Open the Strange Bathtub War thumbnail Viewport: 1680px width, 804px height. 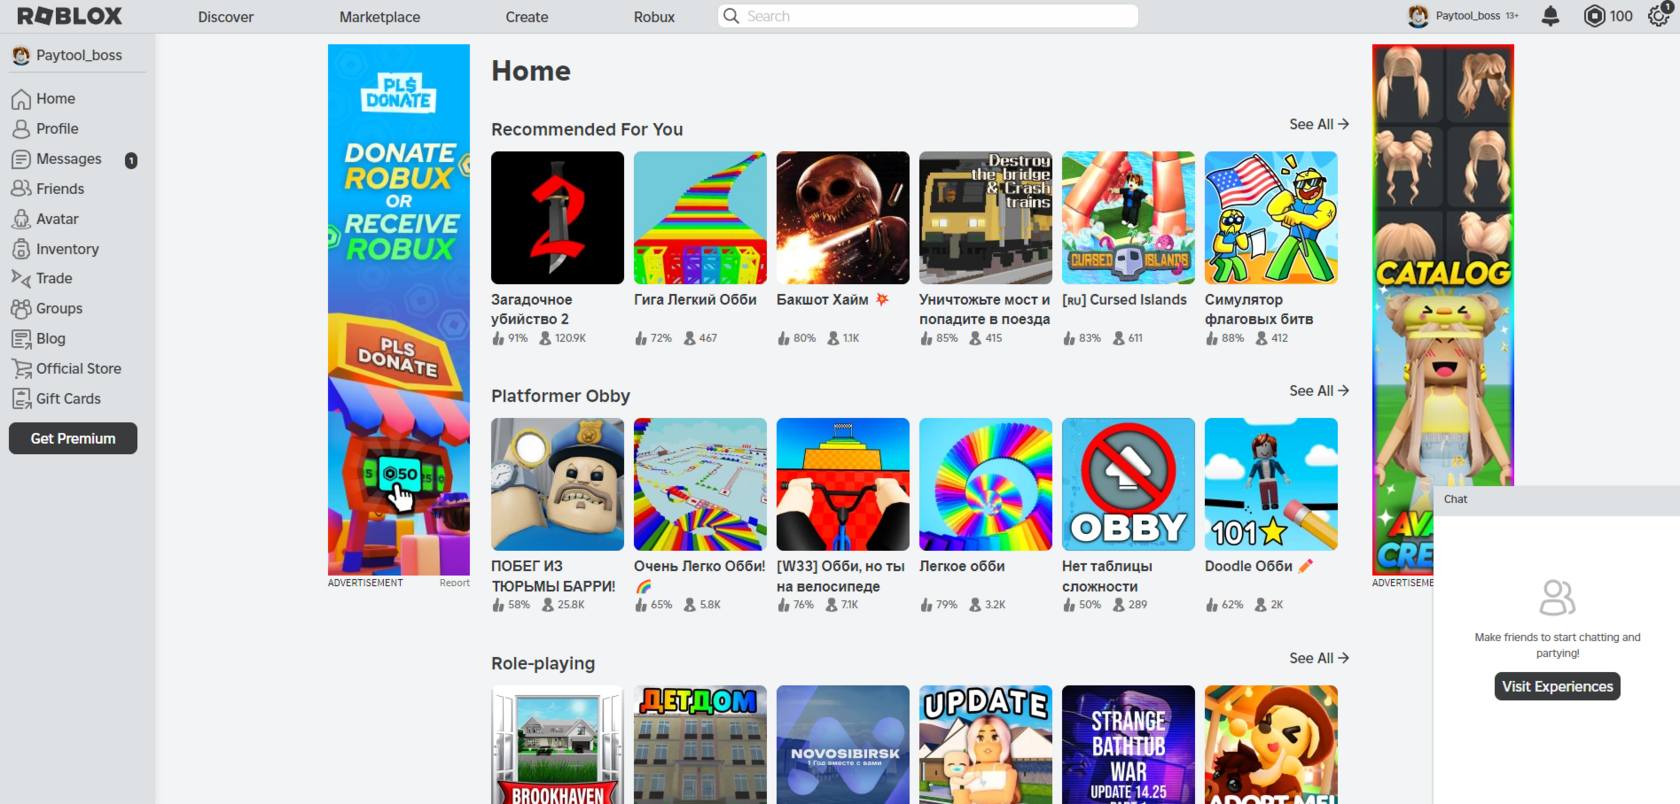(x=1128, y=745)
